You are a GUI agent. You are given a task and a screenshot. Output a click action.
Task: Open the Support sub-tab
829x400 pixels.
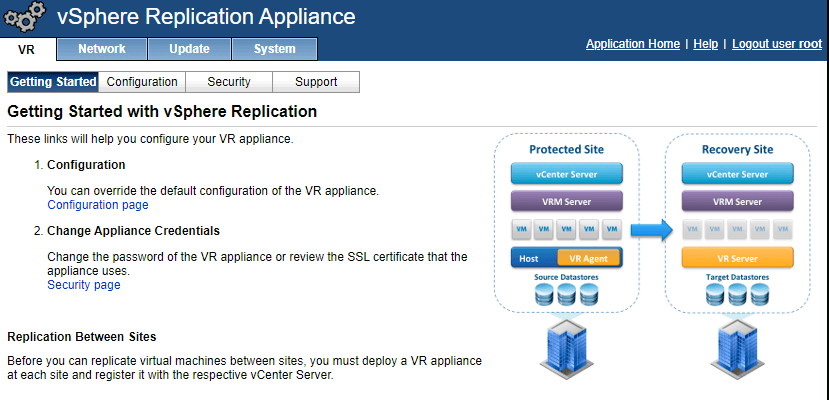[316, 82]
